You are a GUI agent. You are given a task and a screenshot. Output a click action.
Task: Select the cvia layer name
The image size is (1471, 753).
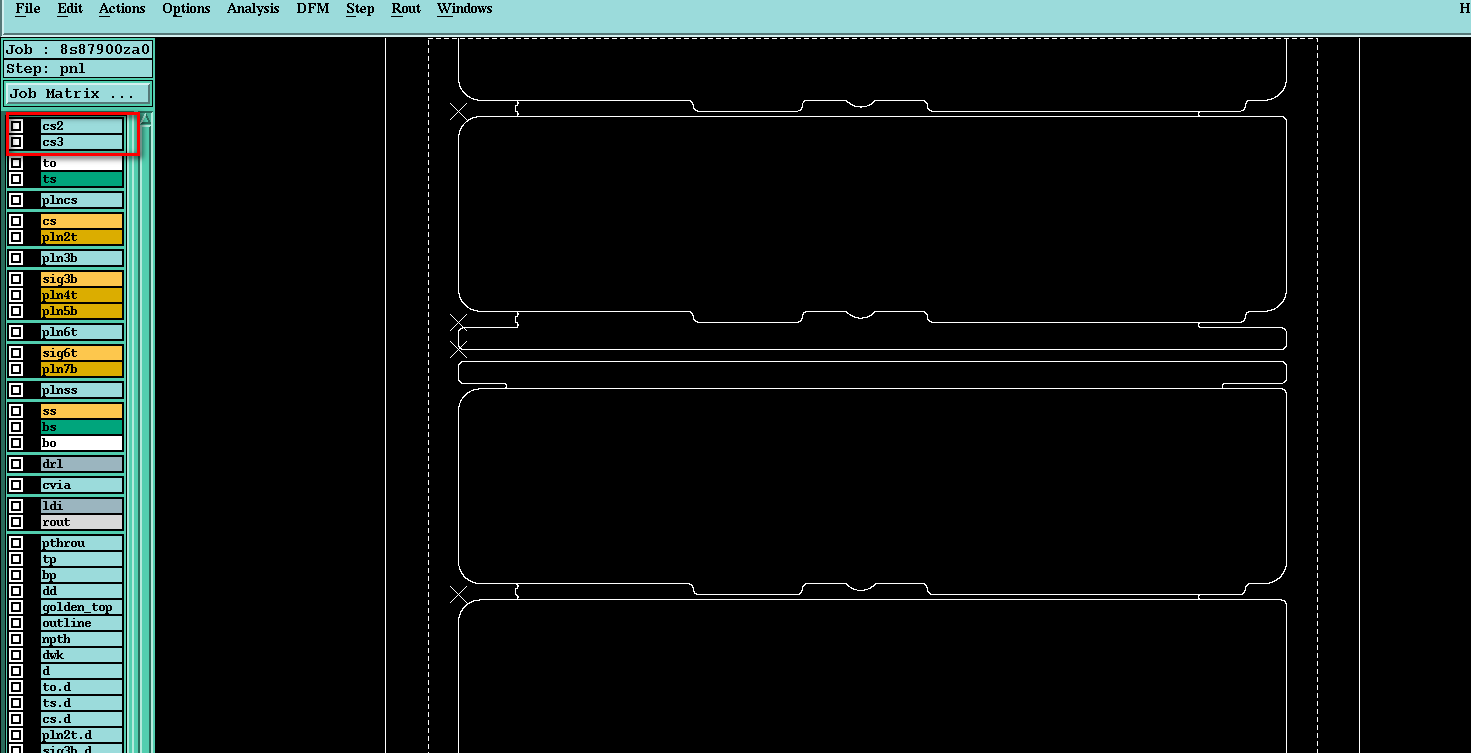(x=82, y=485)
